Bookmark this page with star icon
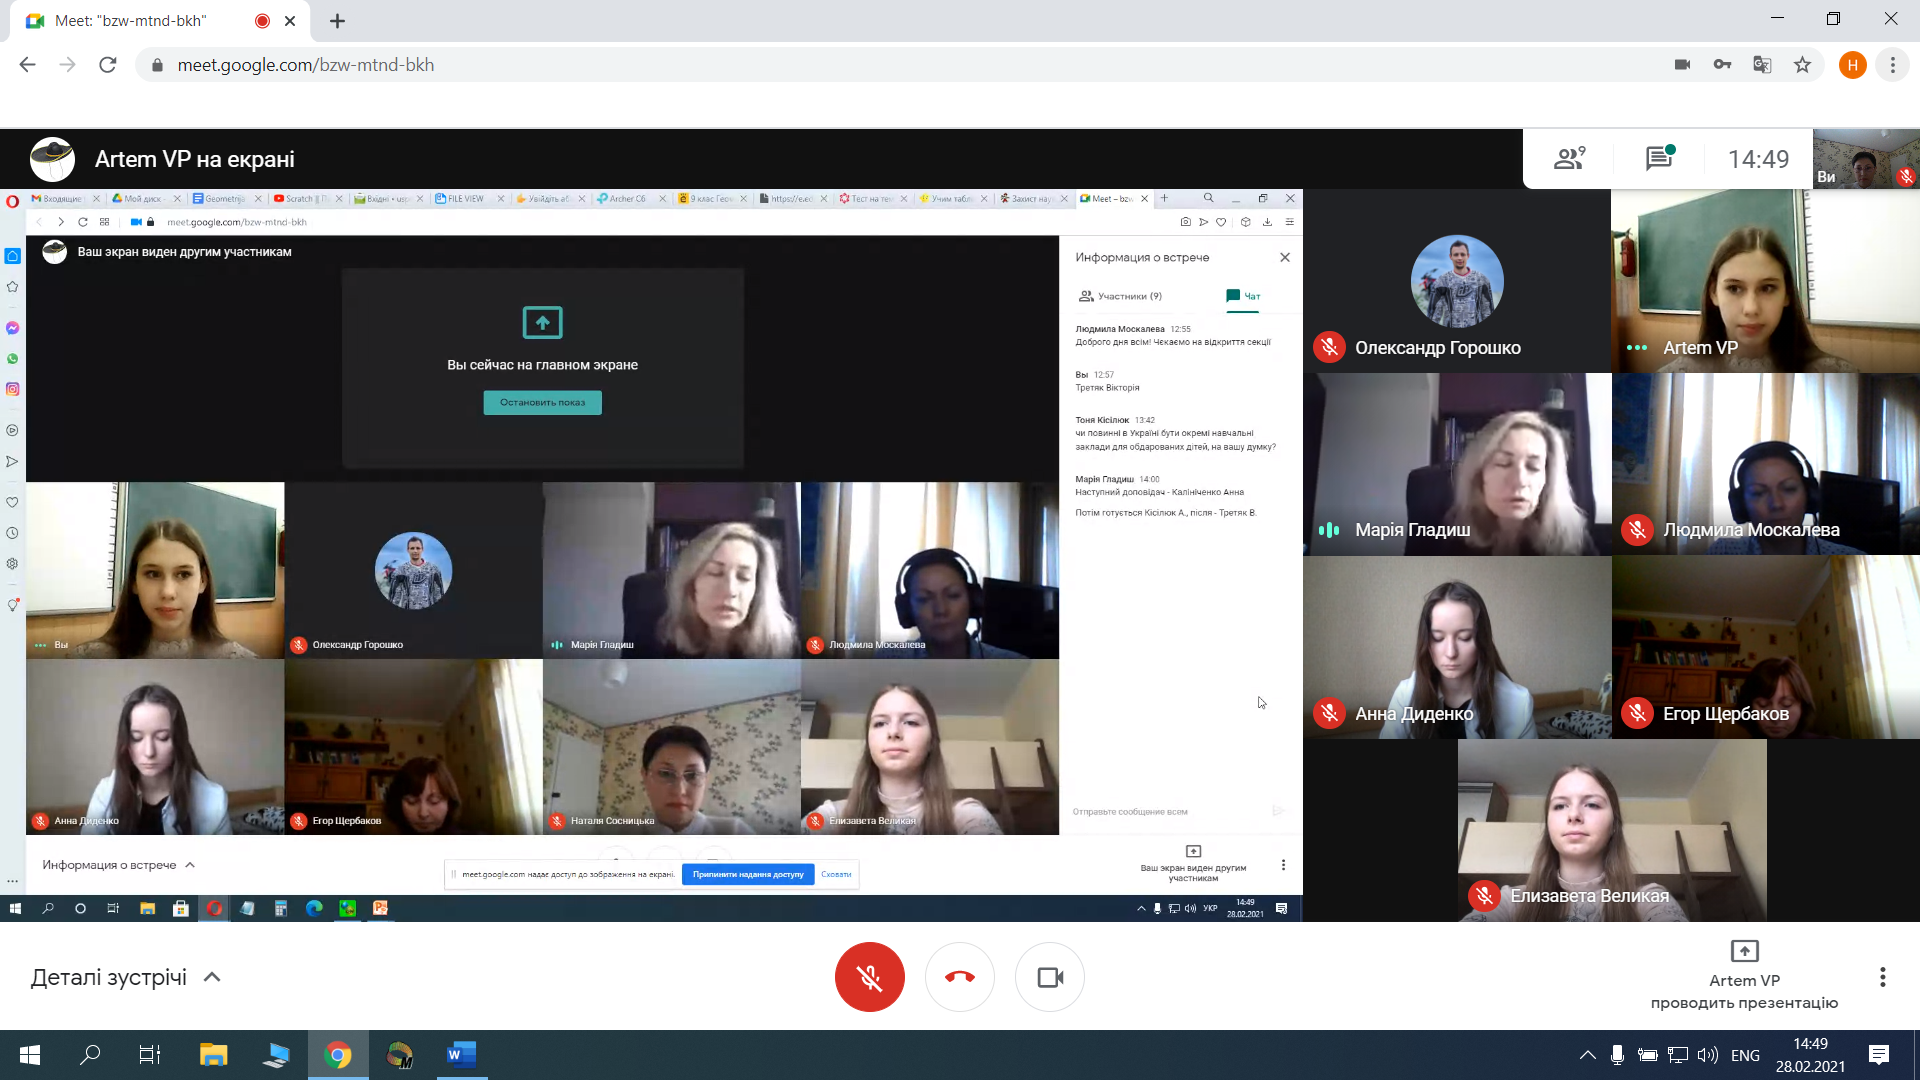This screenshot has height=1080, width=1920. [1802, 65]
